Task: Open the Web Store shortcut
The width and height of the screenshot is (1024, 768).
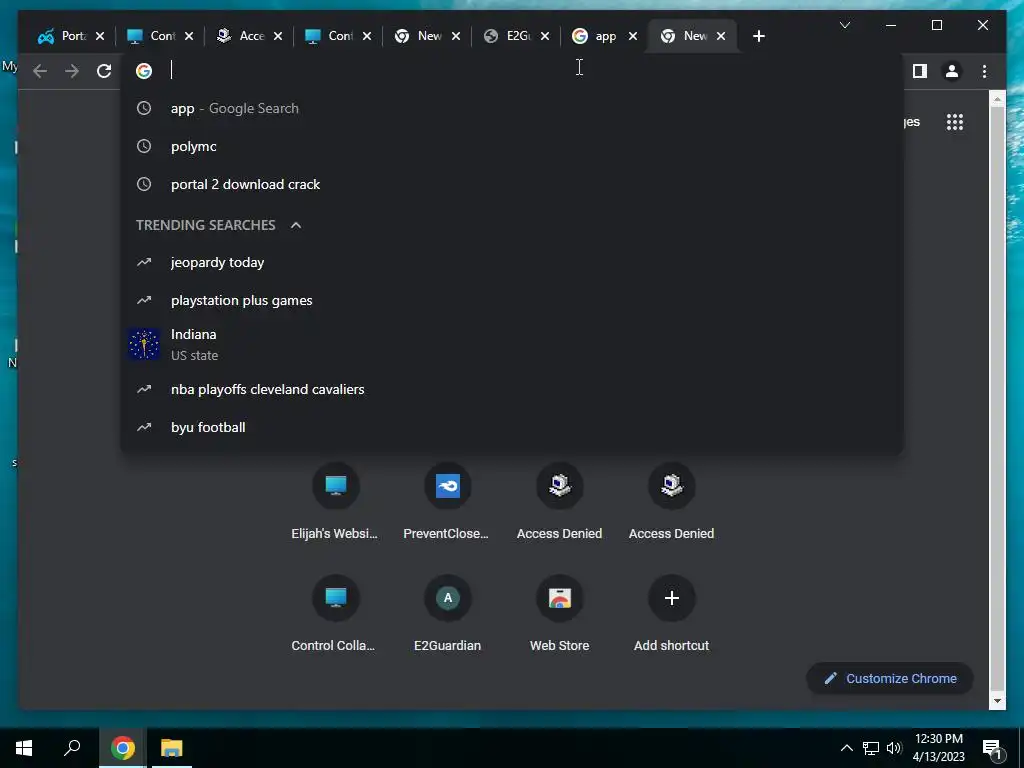Action: (x=559, y=614)
